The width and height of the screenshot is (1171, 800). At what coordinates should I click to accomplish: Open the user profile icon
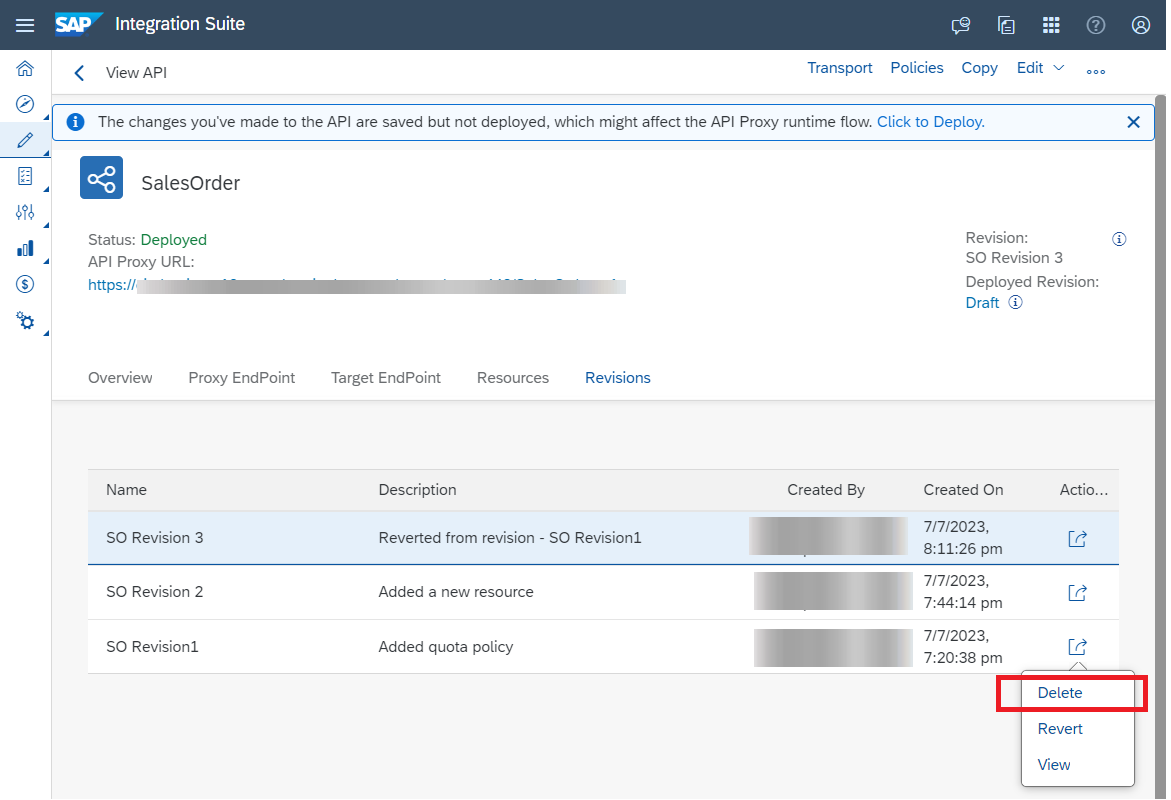1140,25
